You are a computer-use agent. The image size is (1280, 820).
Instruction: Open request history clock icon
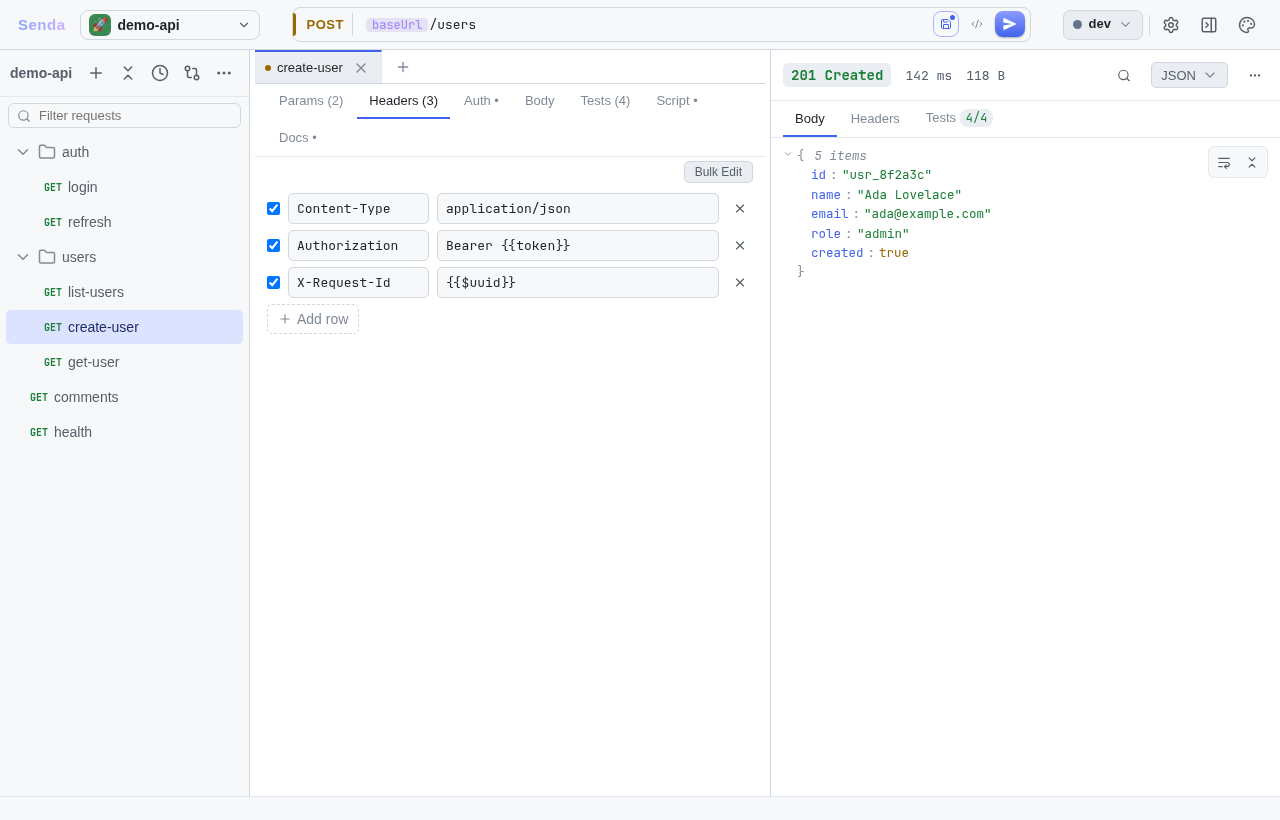tap(160, 73)
